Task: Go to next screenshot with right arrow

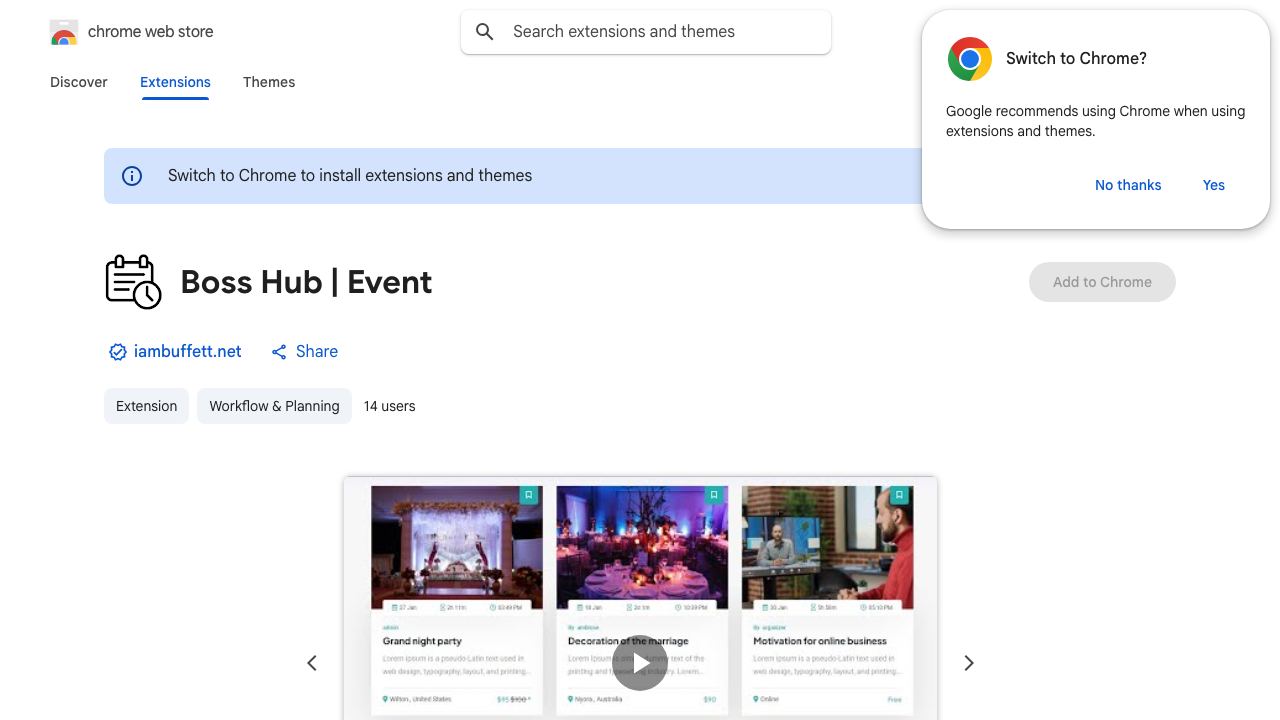Action: click(x=968, y=663)
